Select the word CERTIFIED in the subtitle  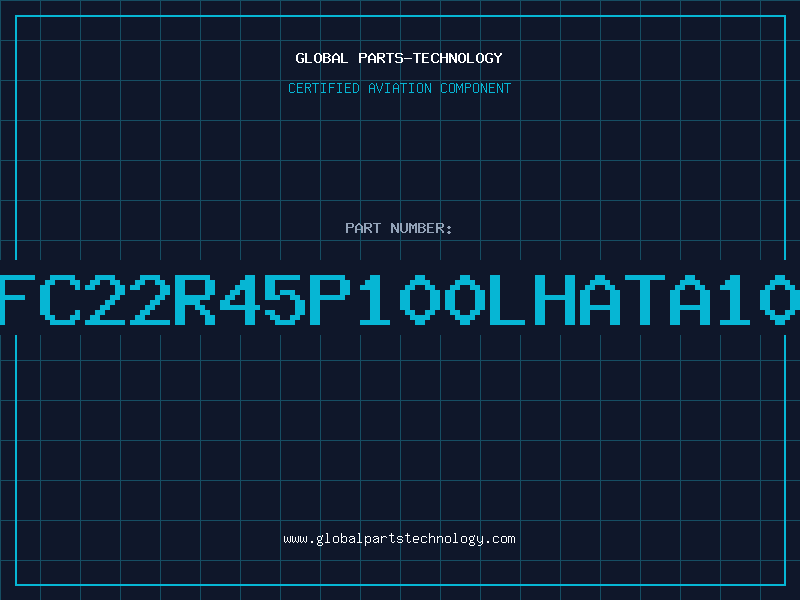pos(323,88)
